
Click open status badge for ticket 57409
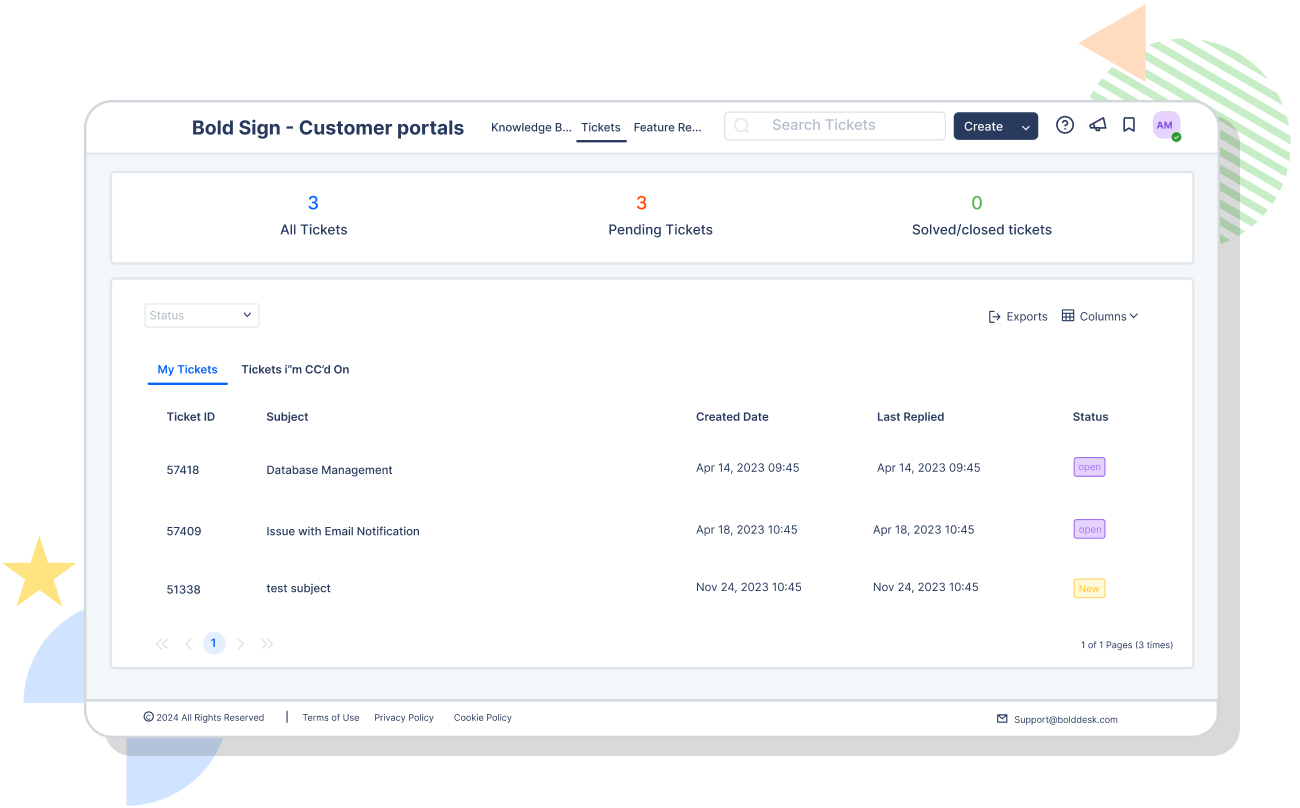1090,529
